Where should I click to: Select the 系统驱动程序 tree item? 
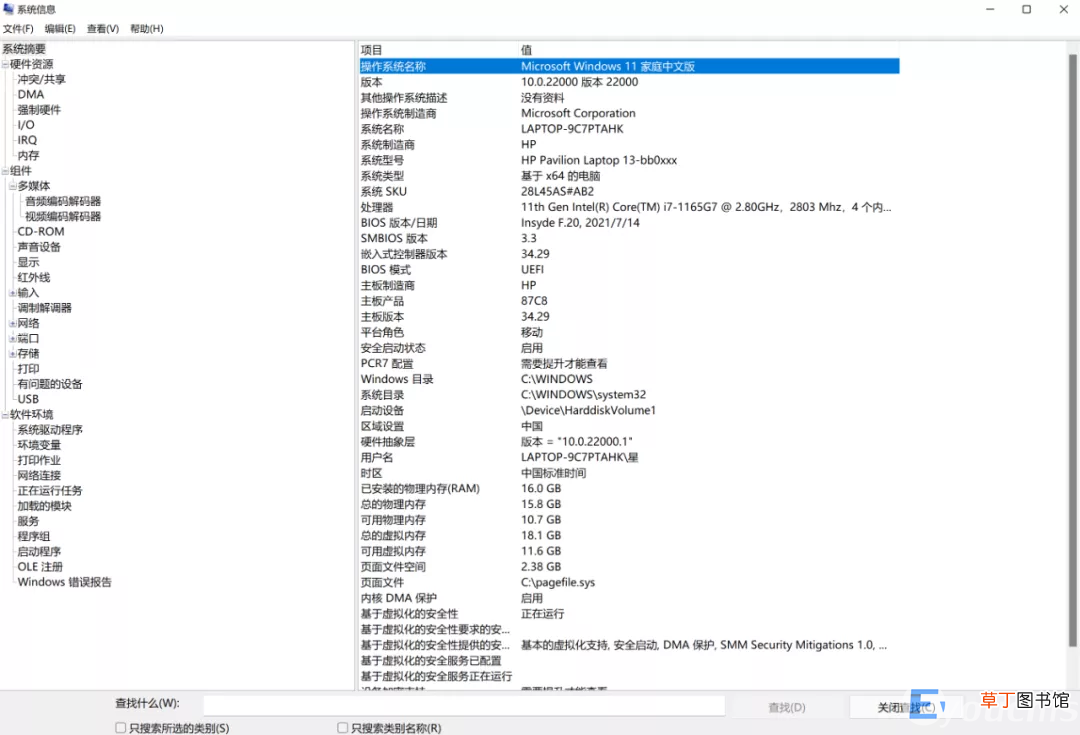[50, 430]
